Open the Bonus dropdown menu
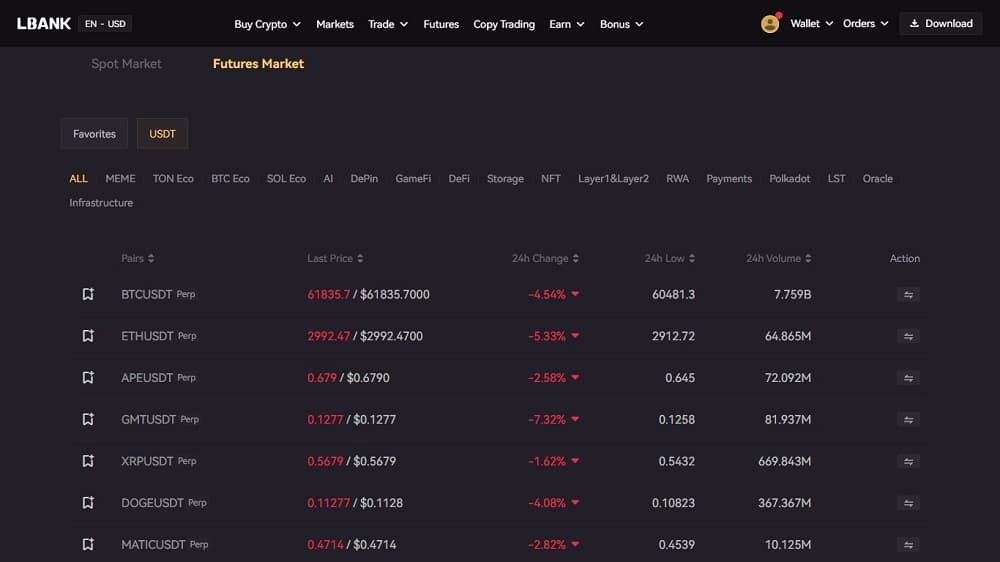1000x562 pixels. (x=621, y=24)
